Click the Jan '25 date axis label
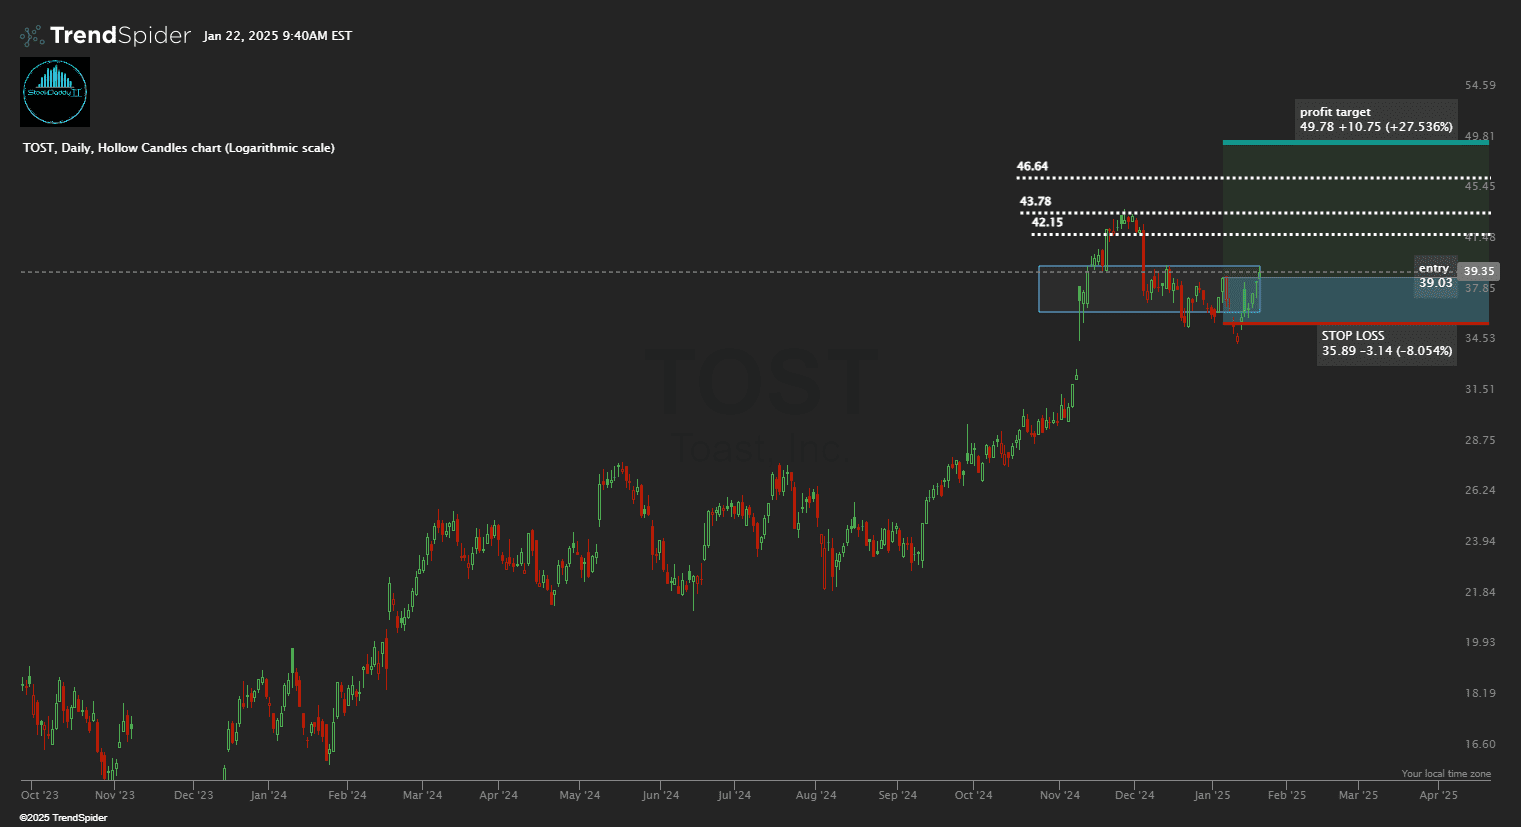 point(1212,795)
